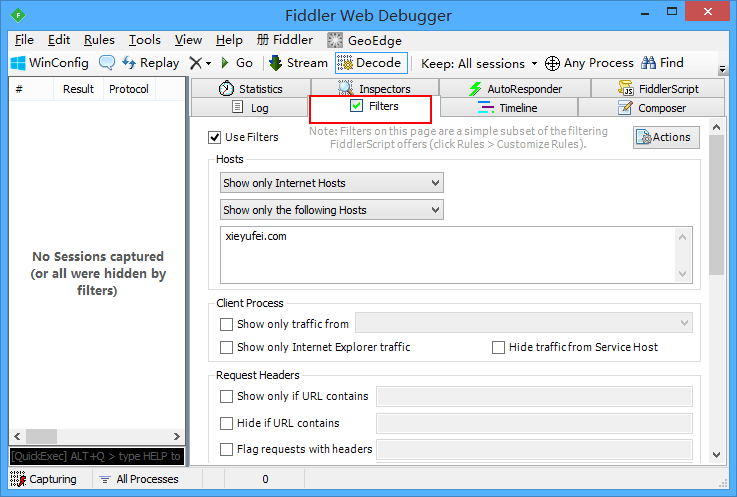Enable Show only traffic from checkbox
The image size is (737, 497).
[226, 324]
